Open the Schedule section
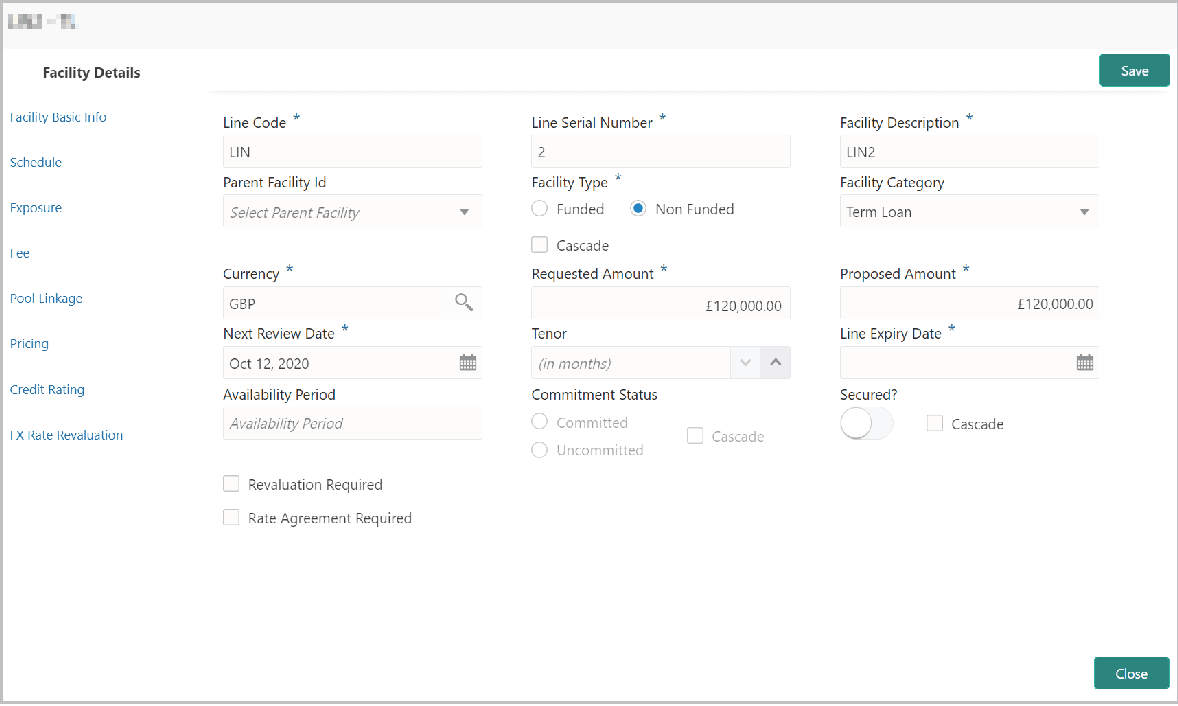 (x=36, y=162)
